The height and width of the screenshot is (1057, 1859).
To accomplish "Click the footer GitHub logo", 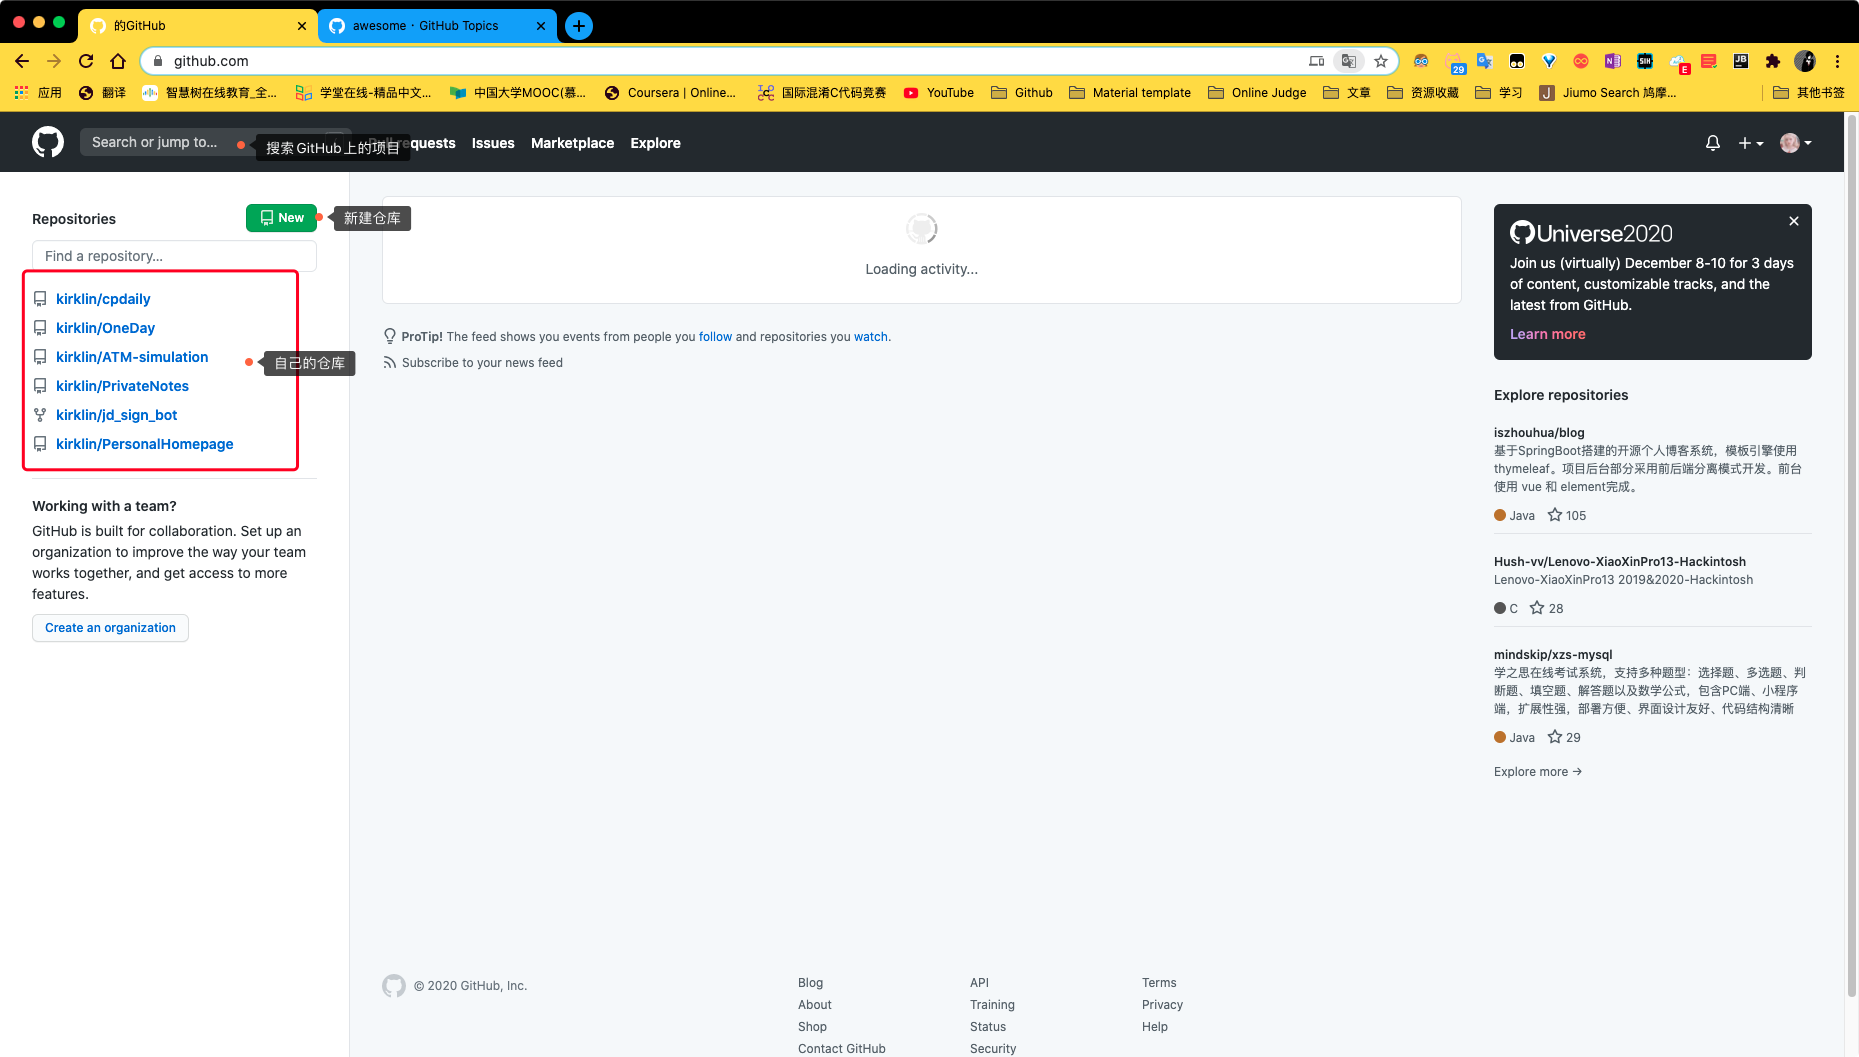I will pos(394,986).
